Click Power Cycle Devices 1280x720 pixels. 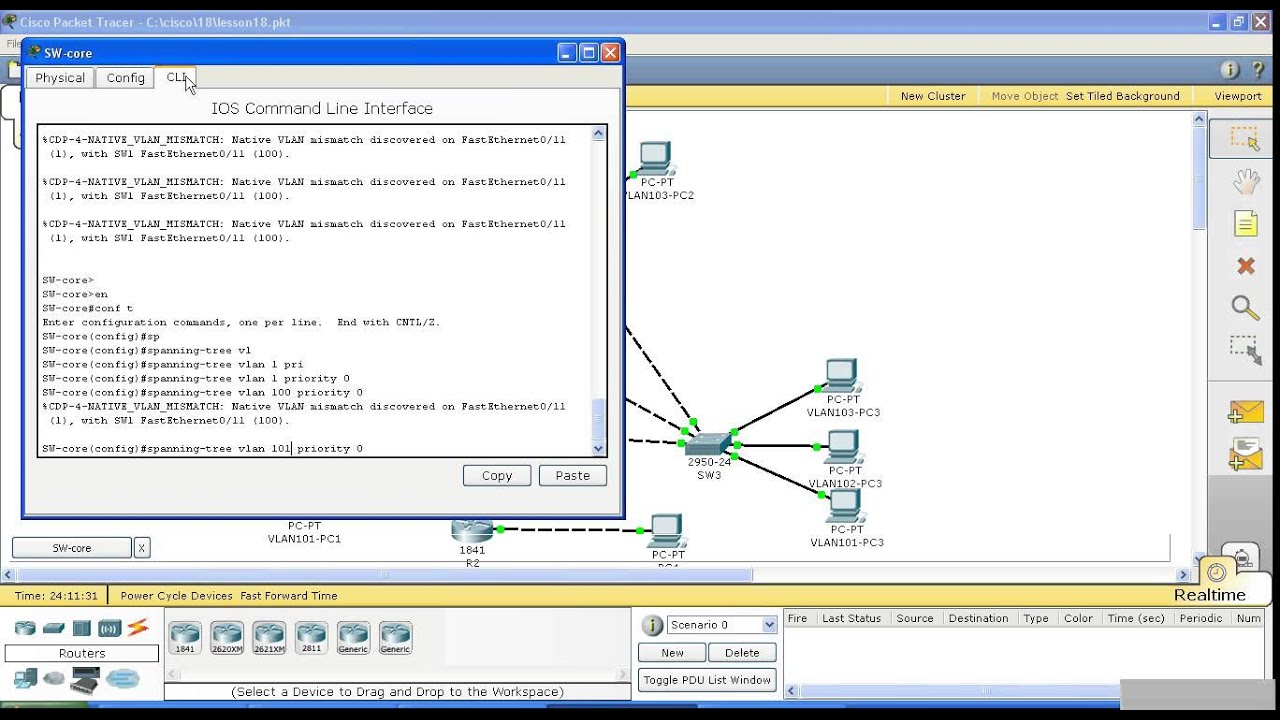[x=176, y=596]
